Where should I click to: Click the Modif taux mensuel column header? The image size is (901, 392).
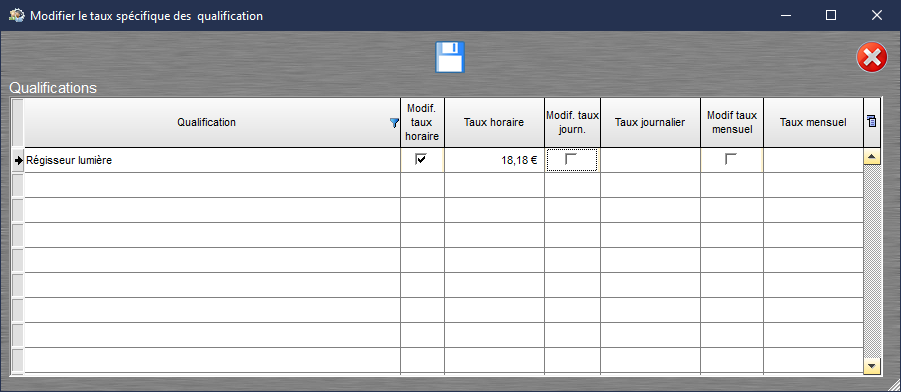click(x=732, y=122)
